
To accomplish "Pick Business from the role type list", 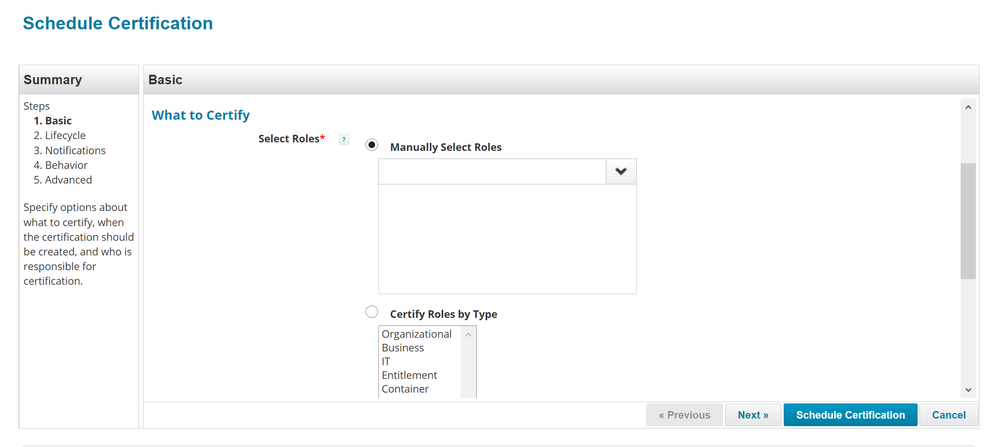I will (x=403, y=348).
